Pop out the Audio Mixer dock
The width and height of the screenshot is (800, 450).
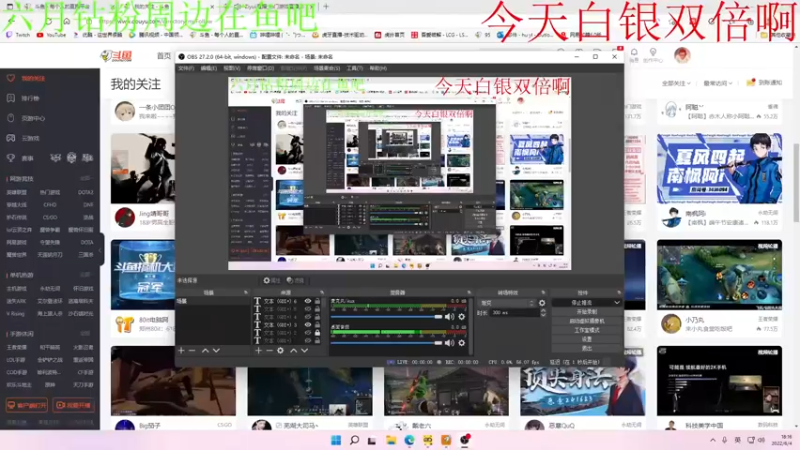pyautogui.click(x=469, y=292)
